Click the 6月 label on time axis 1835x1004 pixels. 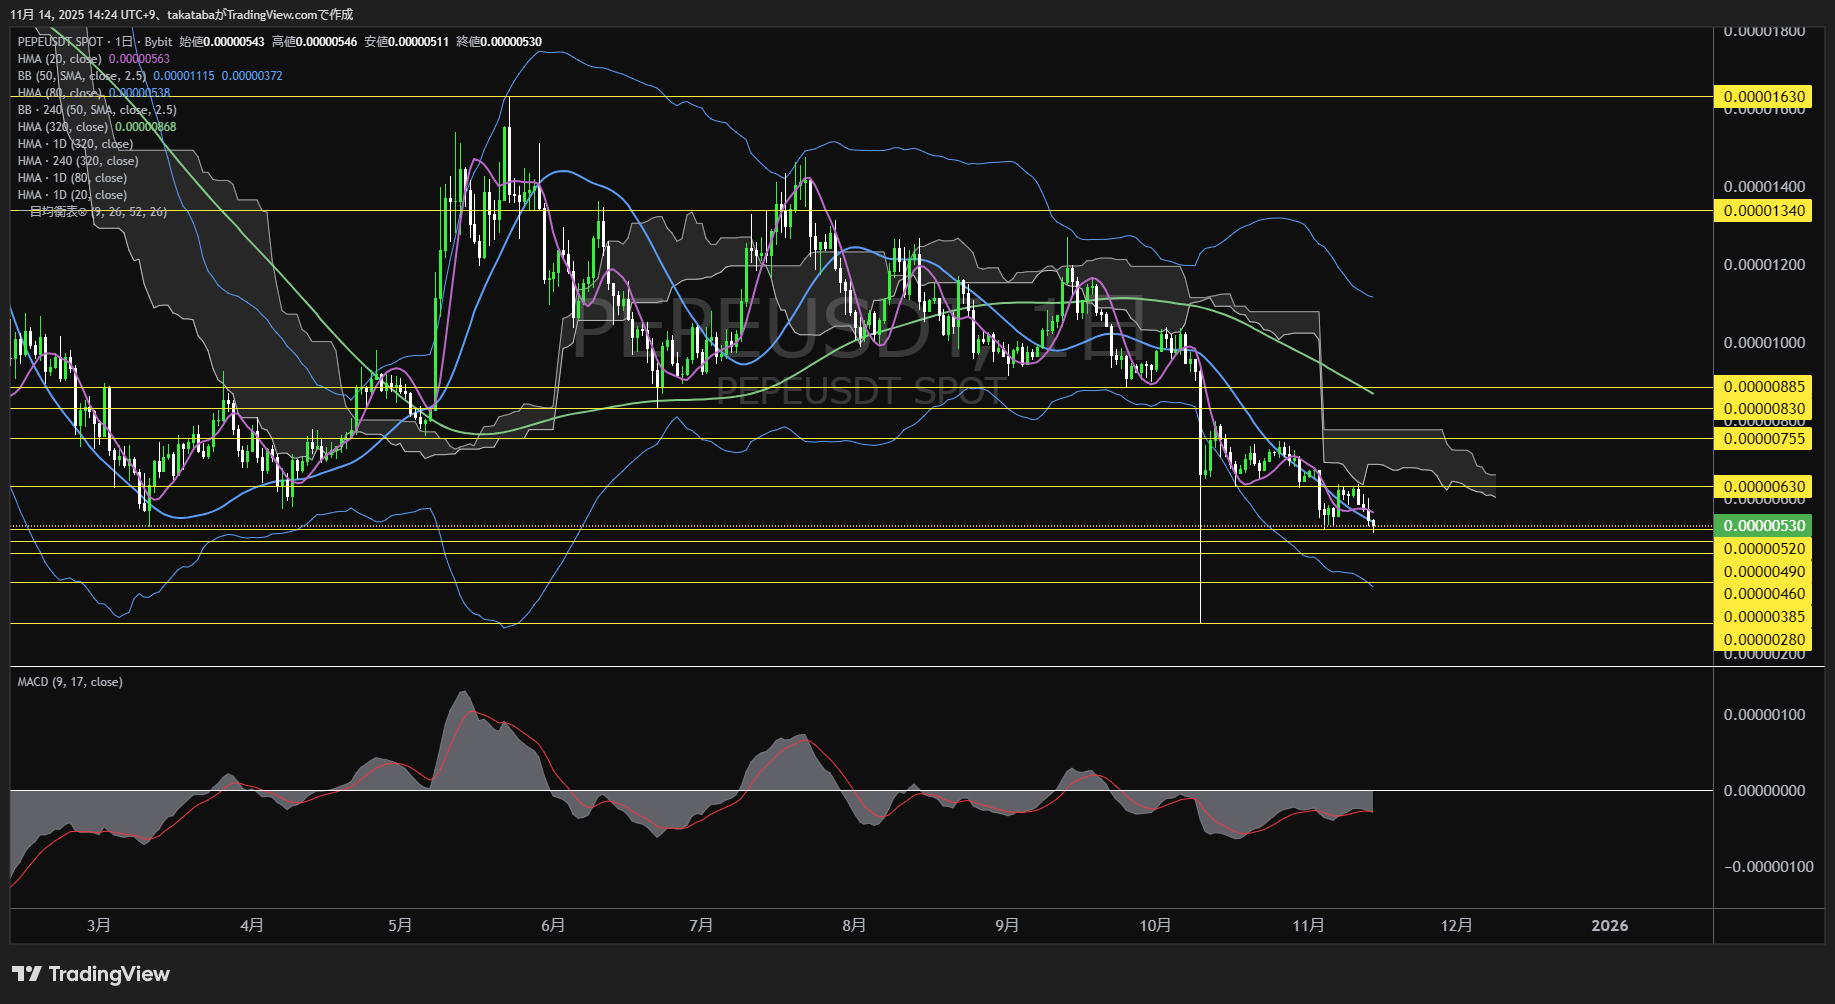coord(553,925)
